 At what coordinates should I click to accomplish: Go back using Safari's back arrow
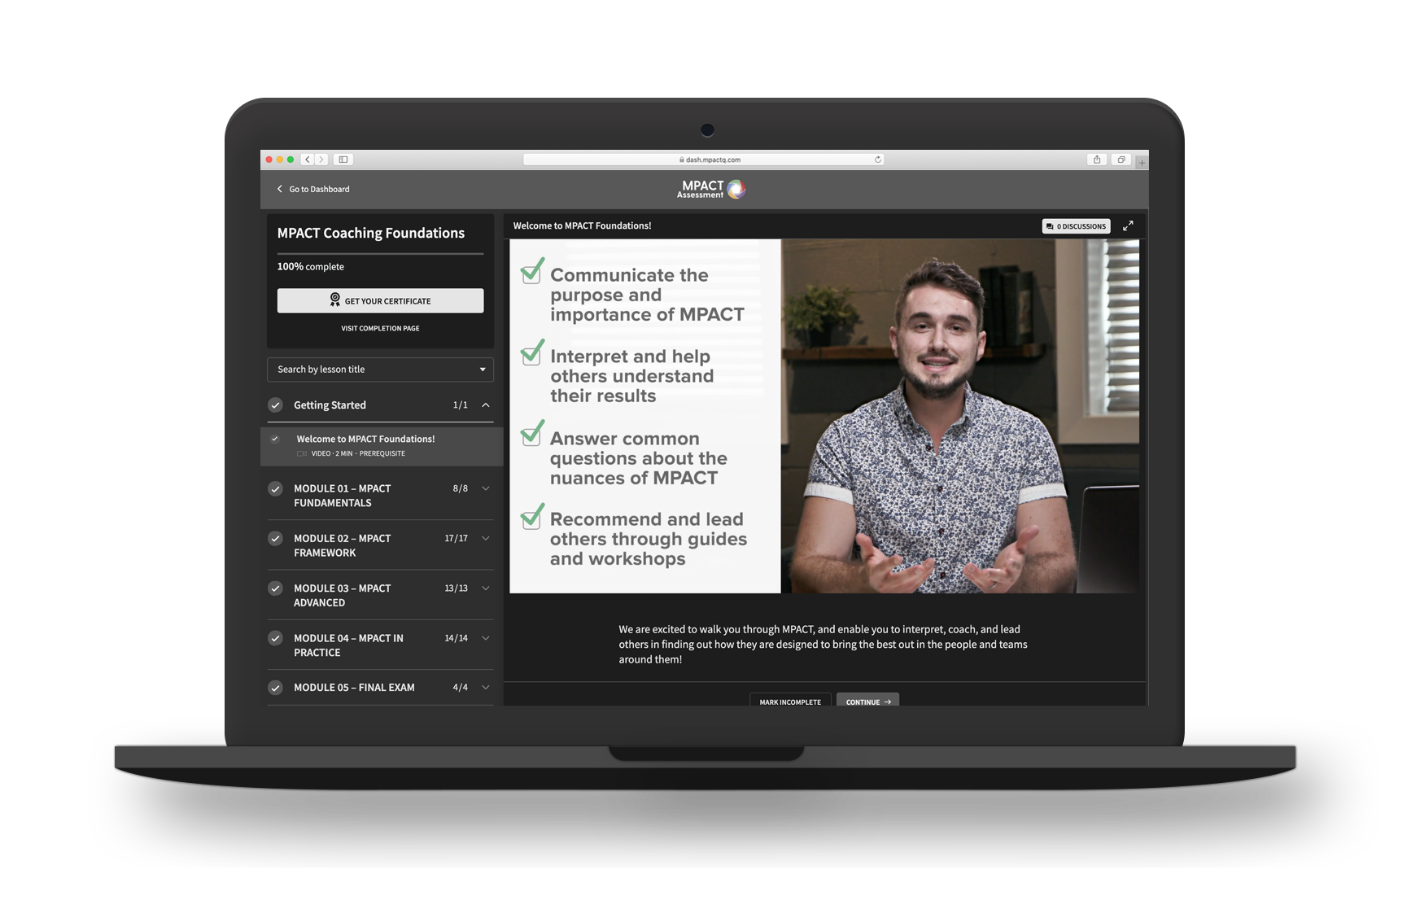click(x=307, y=159)
